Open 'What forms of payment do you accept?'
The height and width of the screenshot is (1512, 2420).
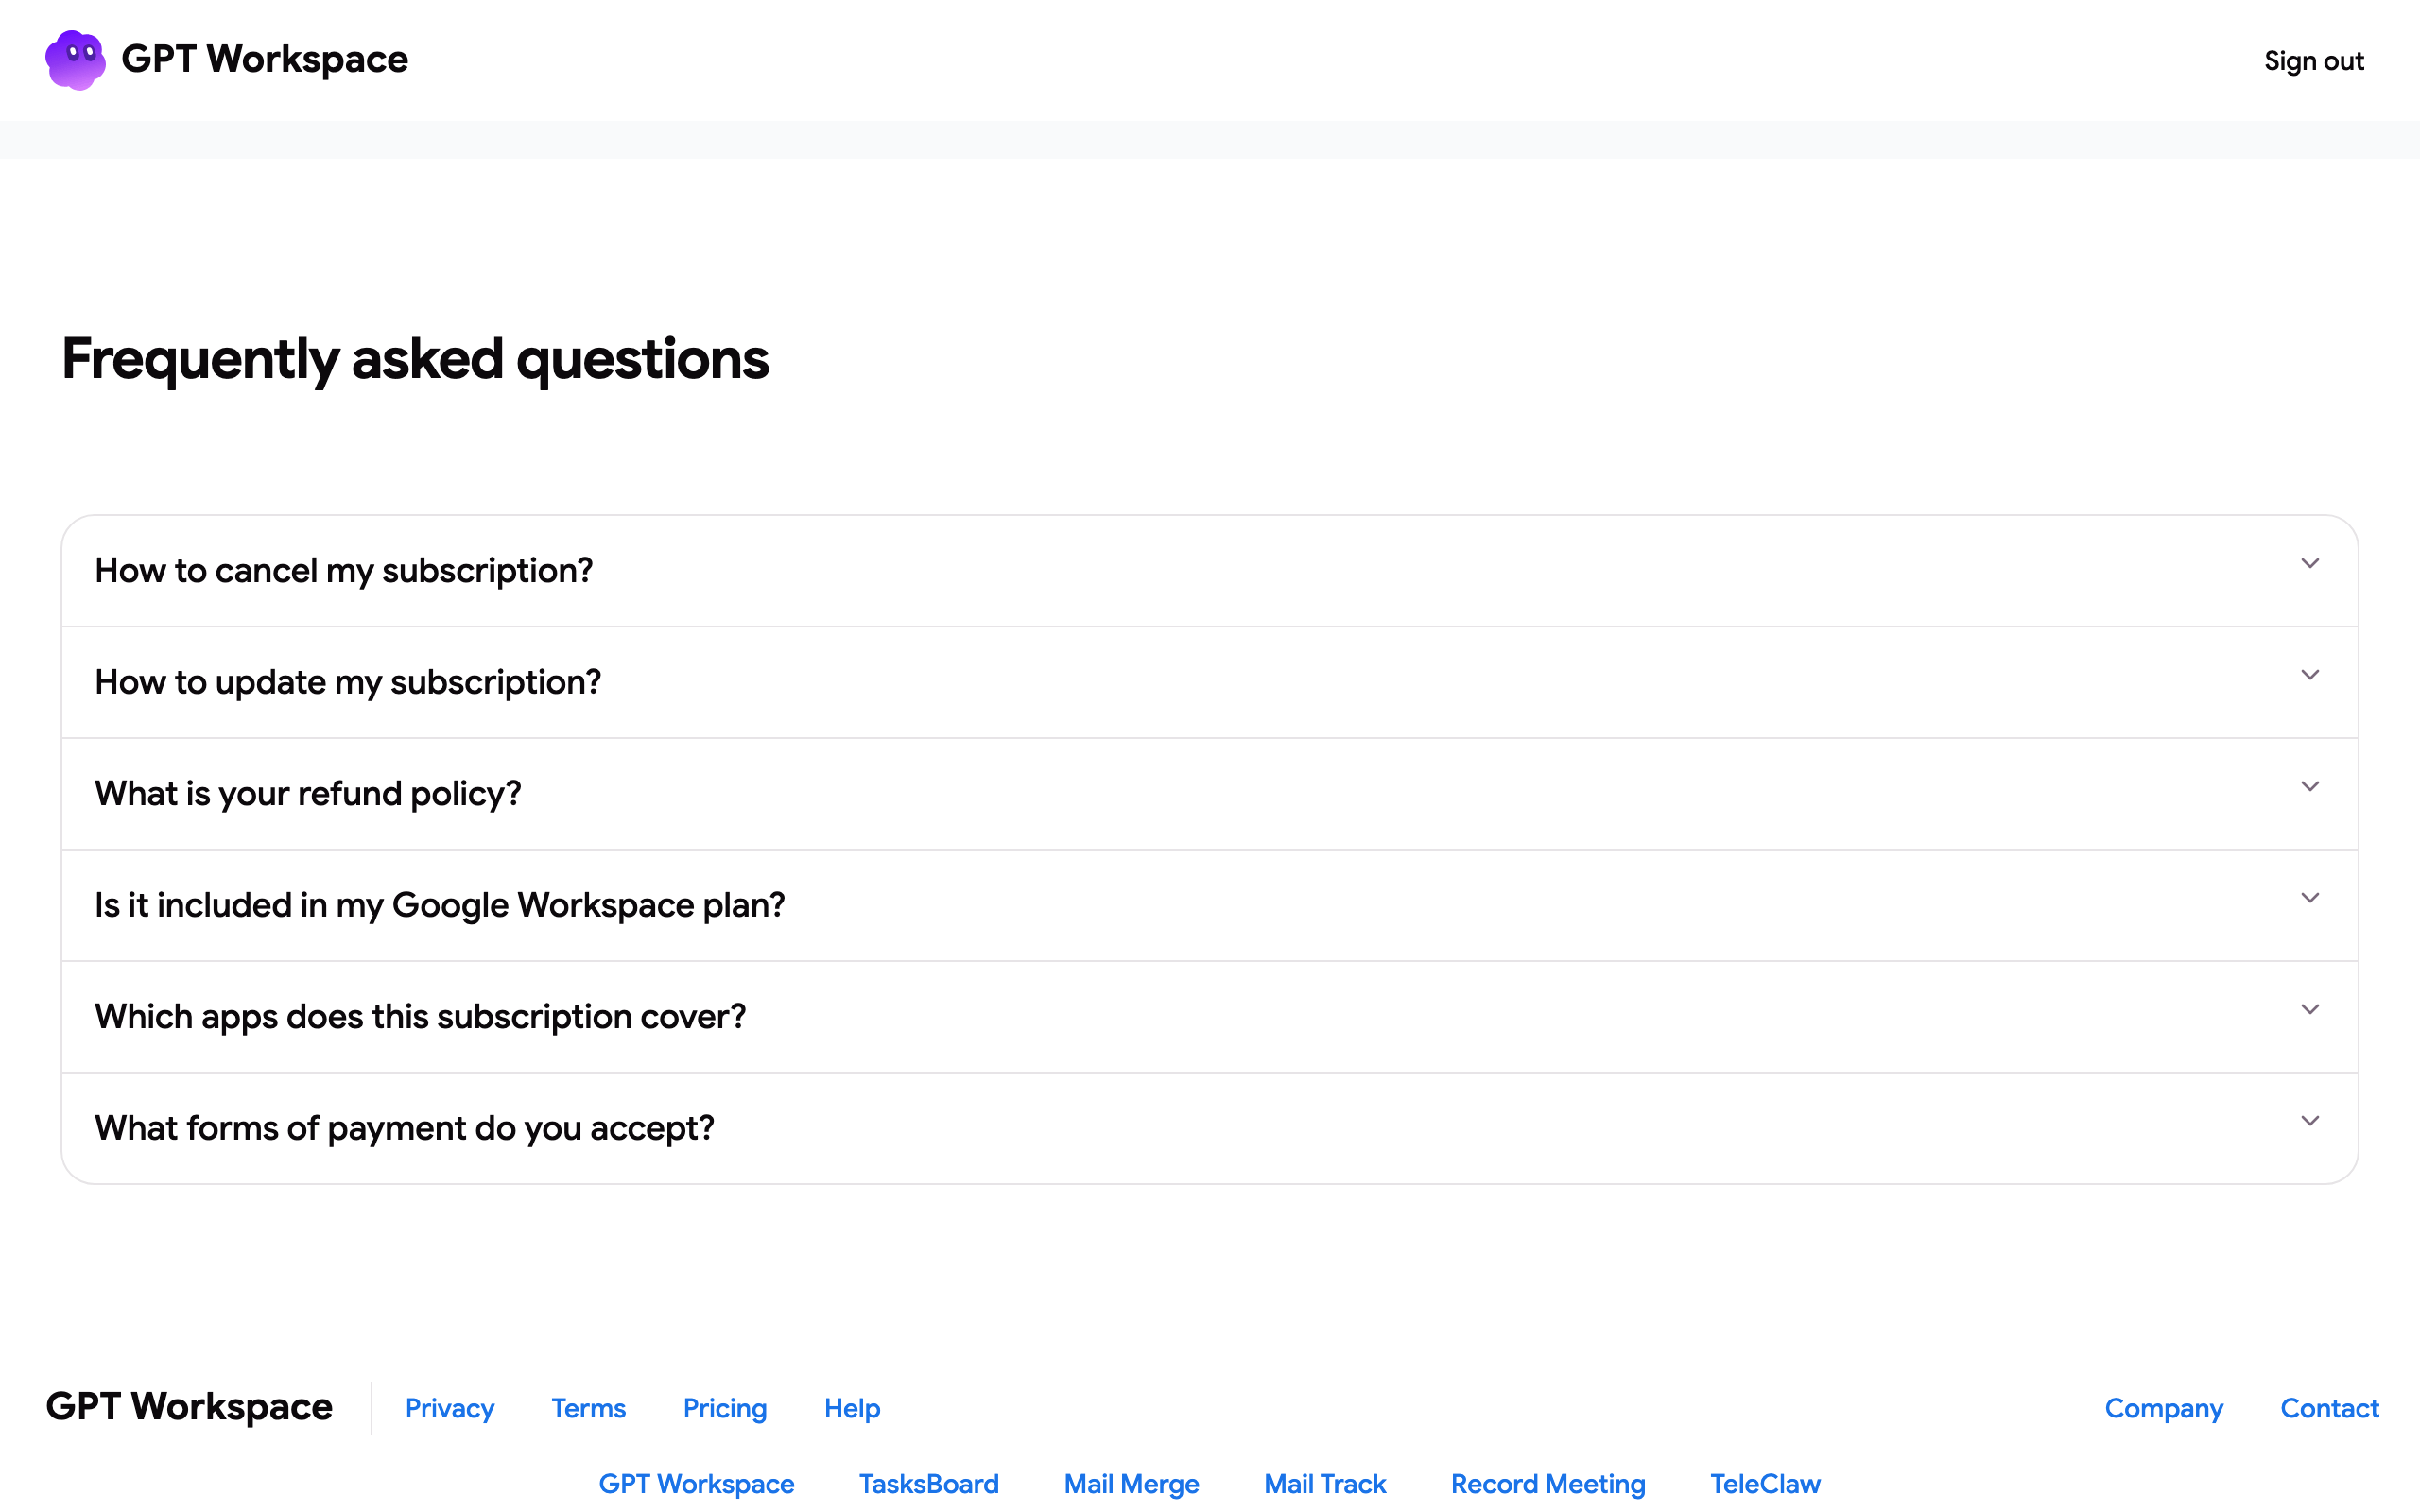coord(1210,1129)
